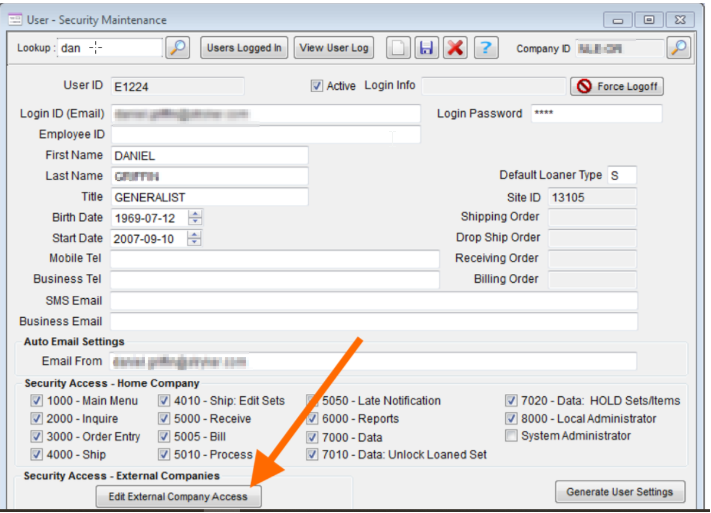The image size is (711, 513).
Task: Adjust the Start Date spinner arrows
Action: coord(195,238)
